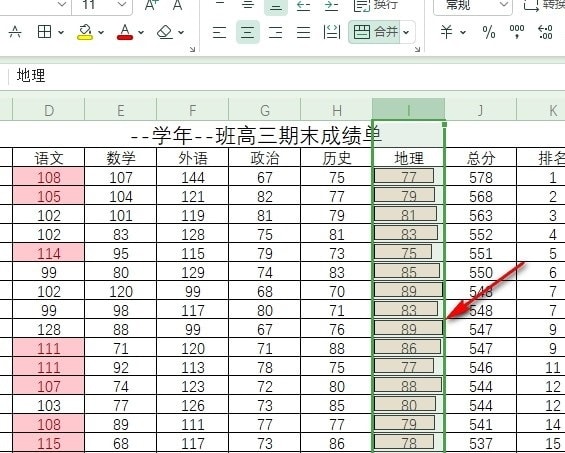The image size is (565, 453).
Task: Click the eraser clear-formatting icon
Action: point(165,32)
